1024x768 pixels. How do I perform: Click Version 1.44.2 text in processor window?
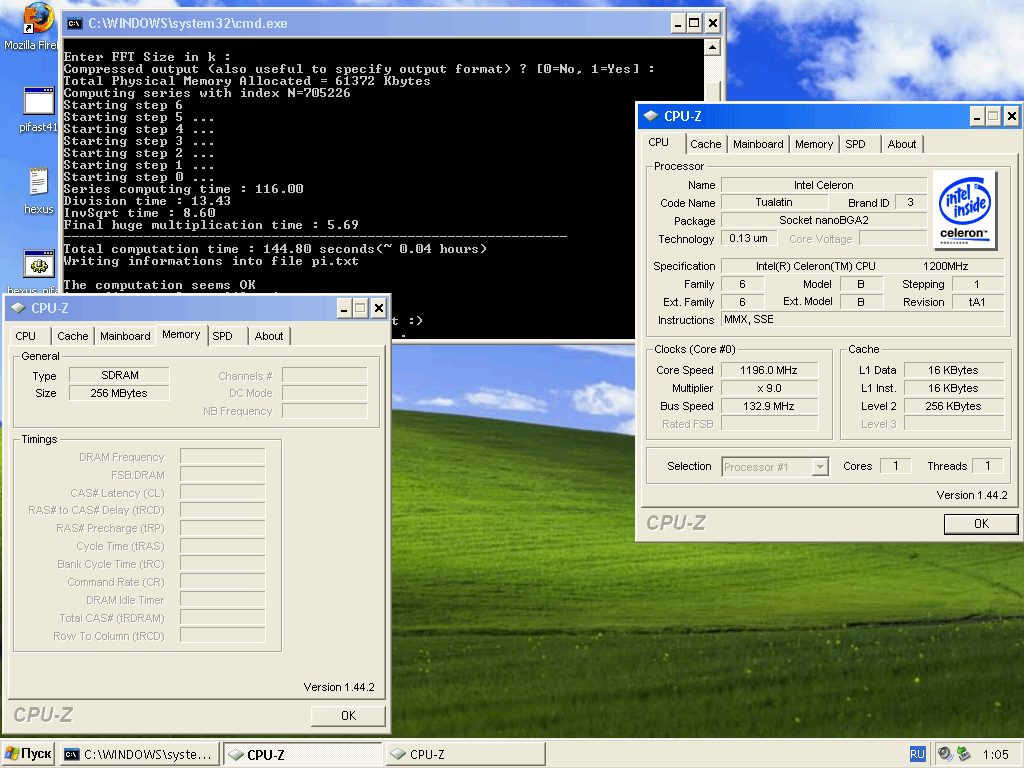[x=972, y=496]
